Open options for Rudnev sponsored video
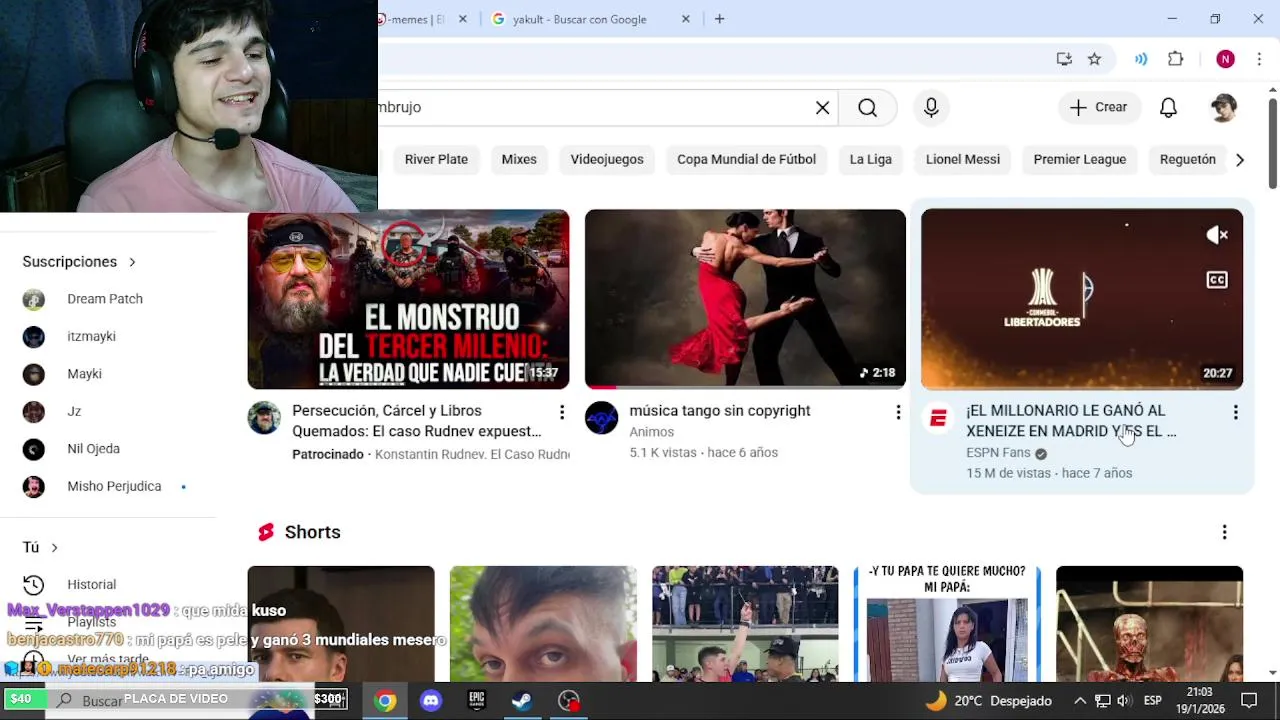The image size is (1280, 720). [562, 412]
